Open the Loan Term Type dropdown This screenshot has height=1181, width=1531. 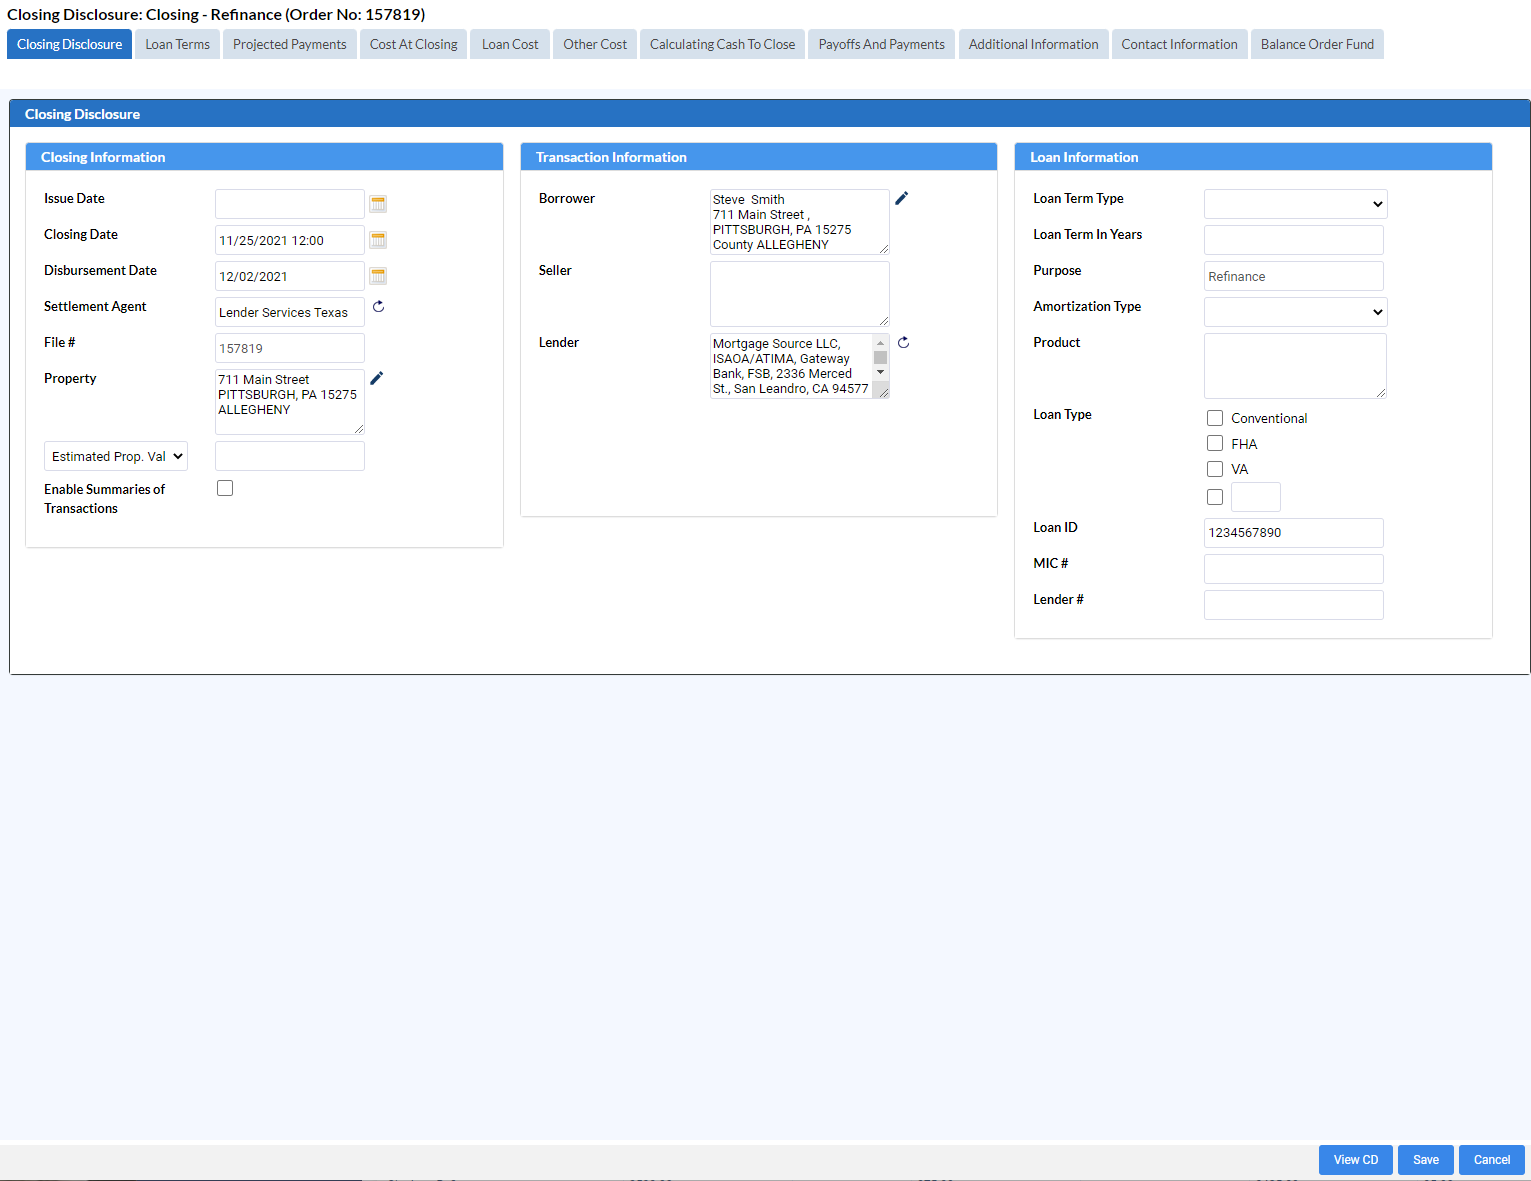(x=1296, y=204)
